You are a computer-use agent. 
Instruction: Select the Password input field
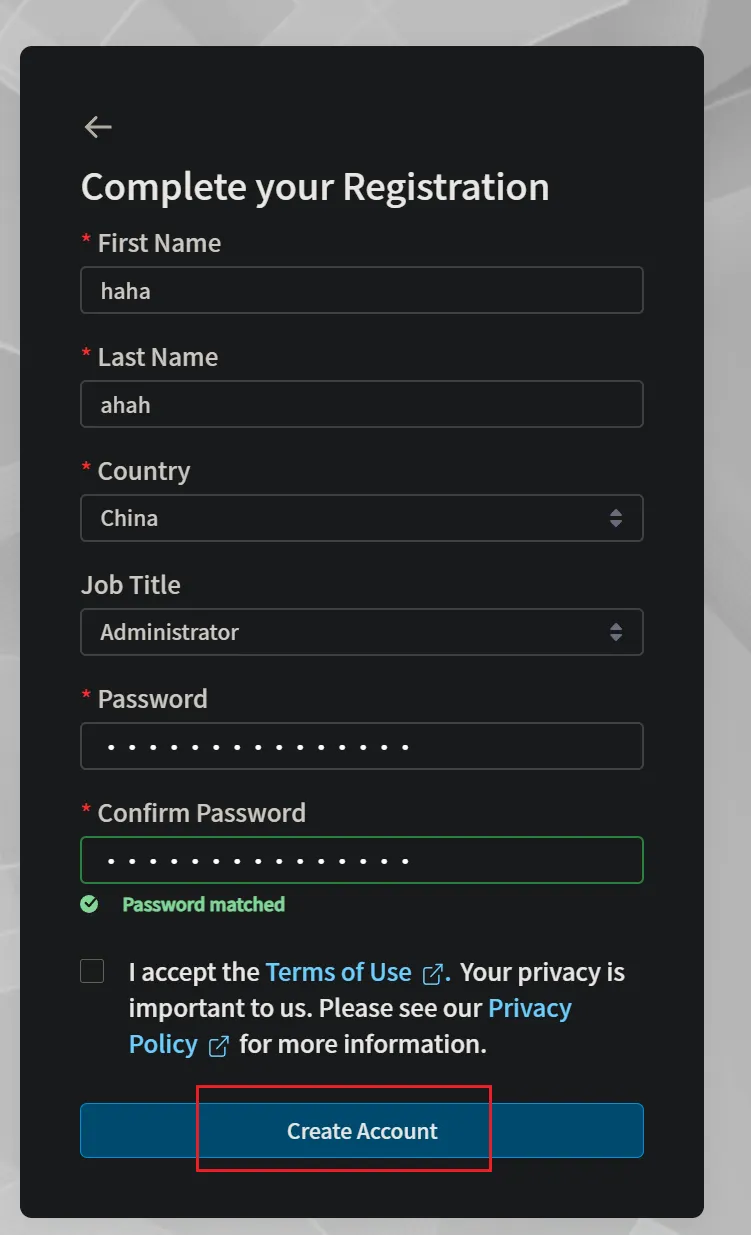point(360,746)
